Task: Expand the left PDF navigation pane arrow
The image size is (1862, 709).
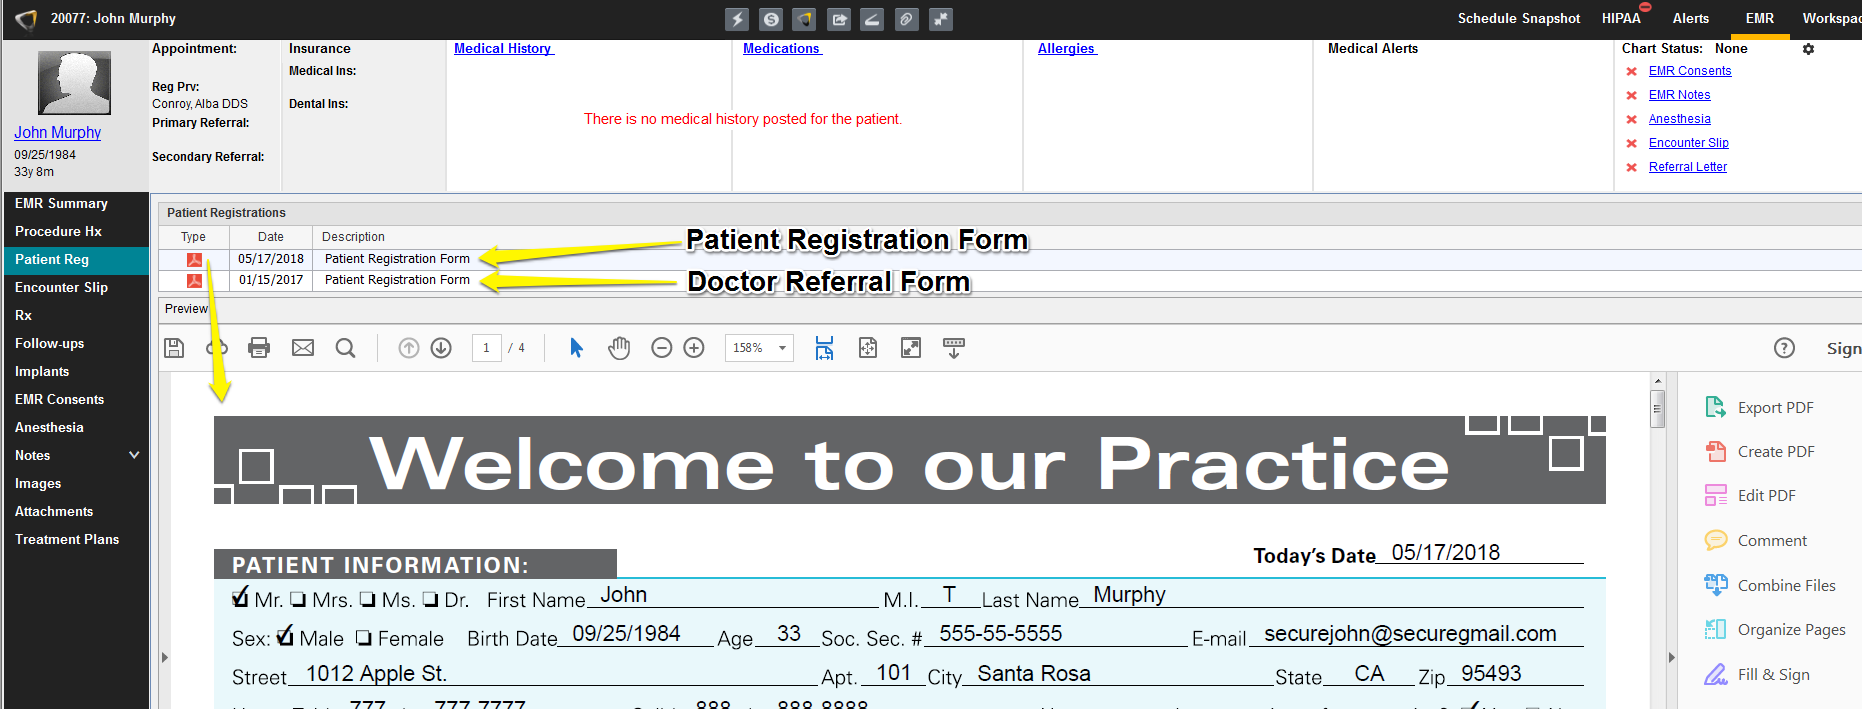Action: point(165,657)
